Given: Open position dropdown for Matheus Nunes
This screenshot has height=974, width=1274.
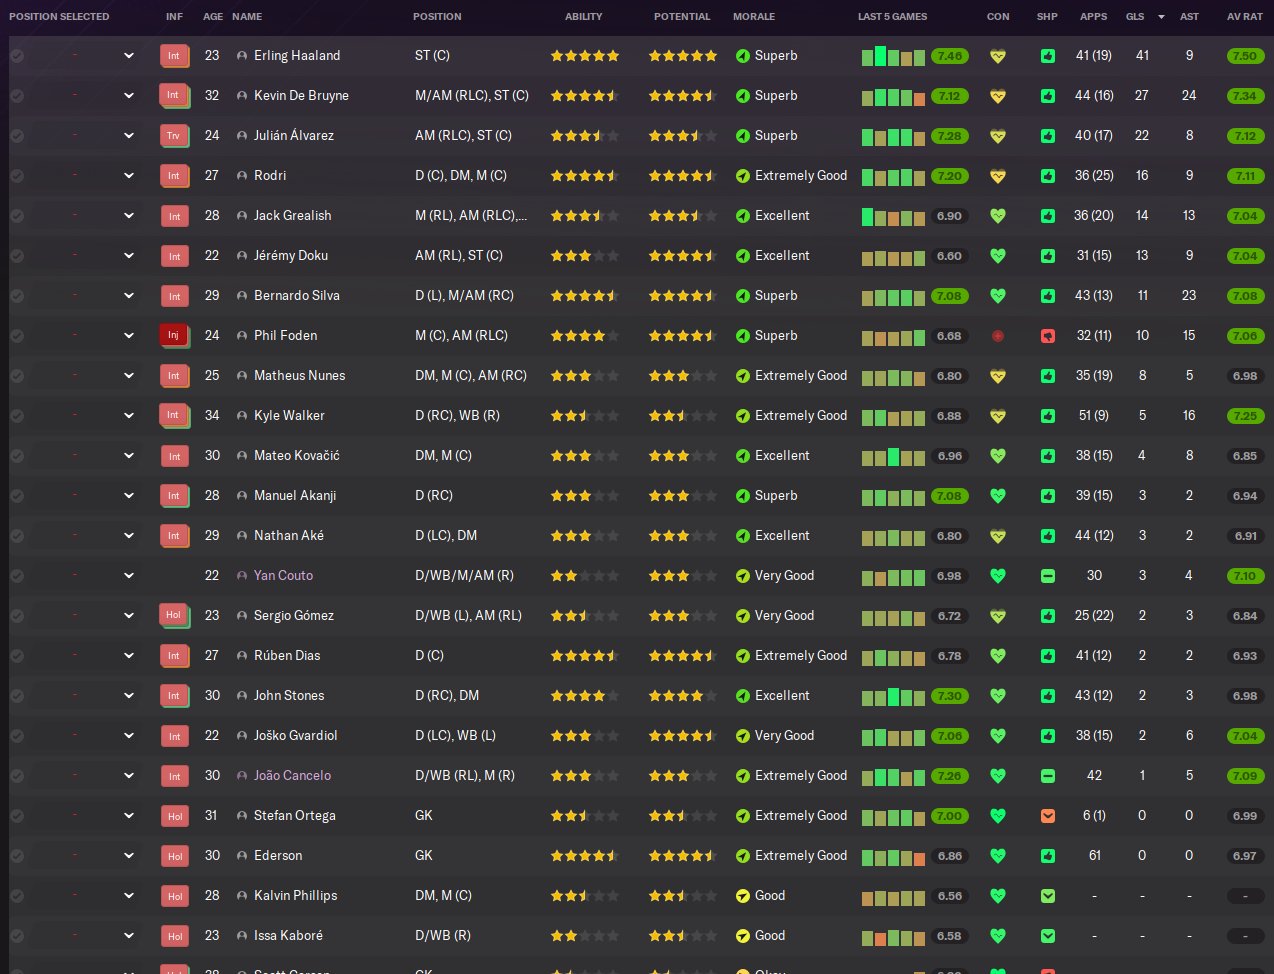Looking at the screenshot, I should click(x=129, y=376).
